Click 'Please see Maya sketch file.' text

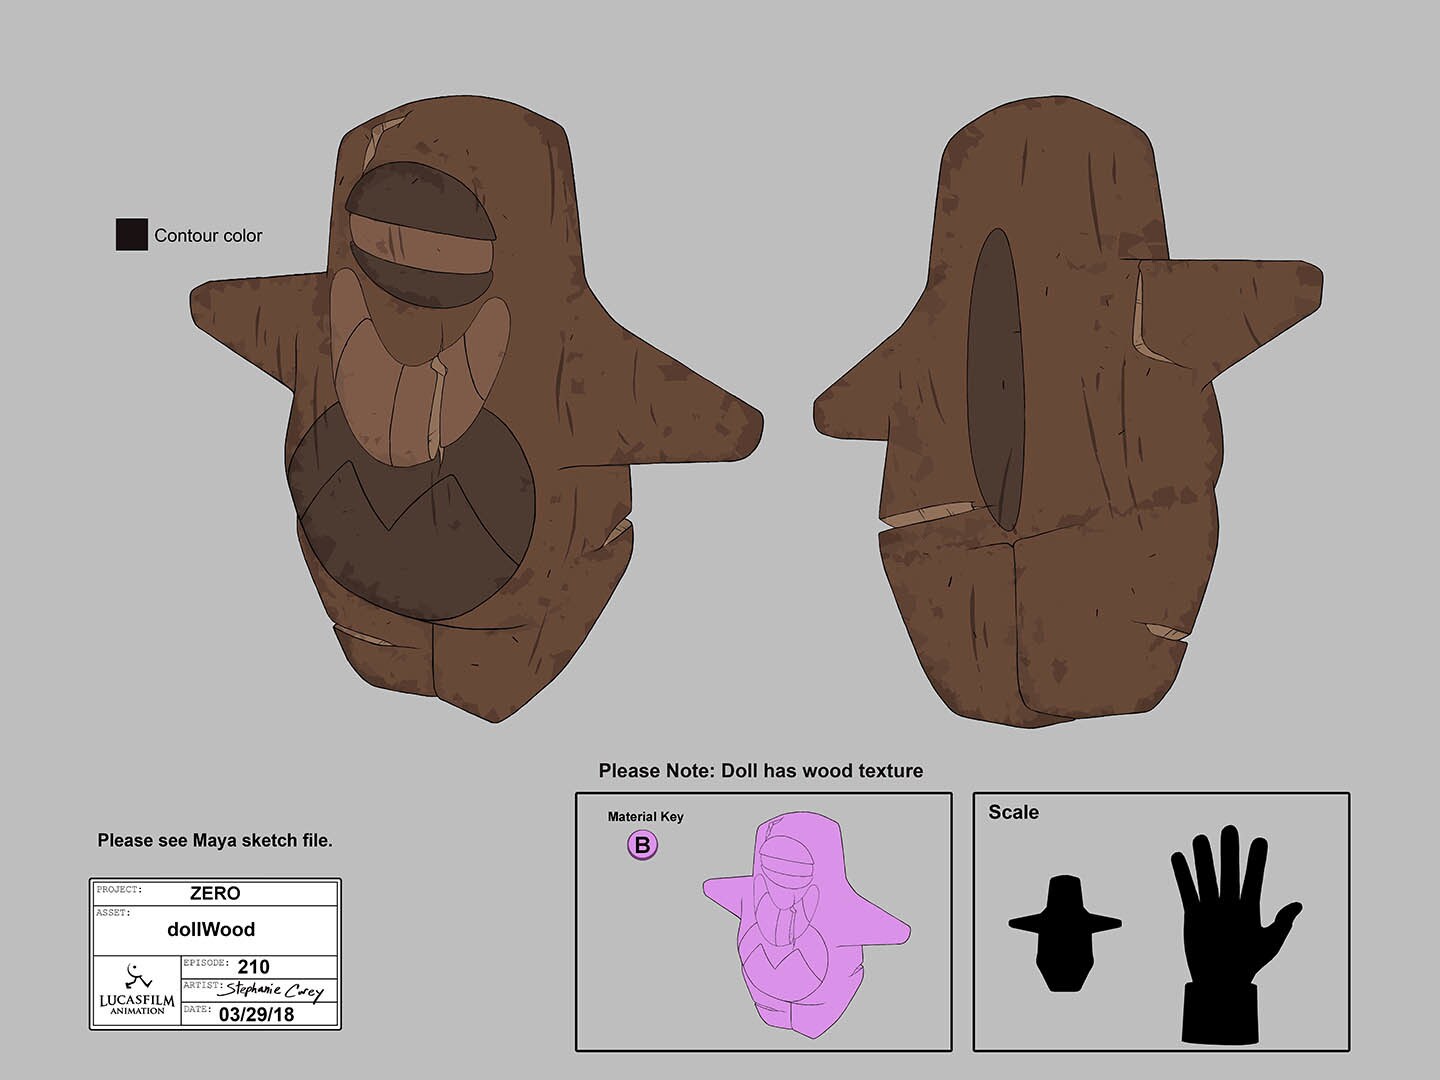[215, 841]
